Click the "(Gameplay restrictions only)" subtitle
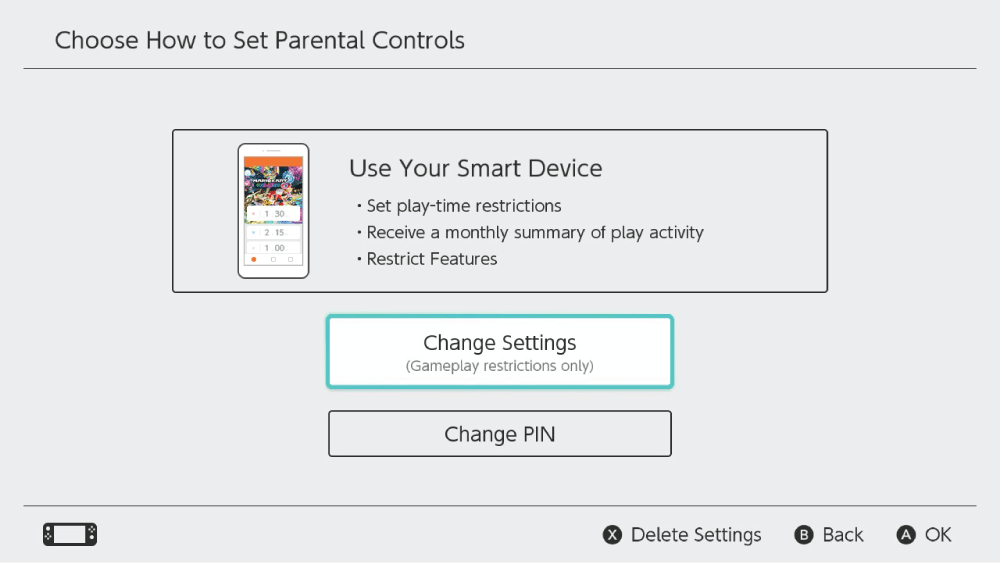 click(500, 366)
